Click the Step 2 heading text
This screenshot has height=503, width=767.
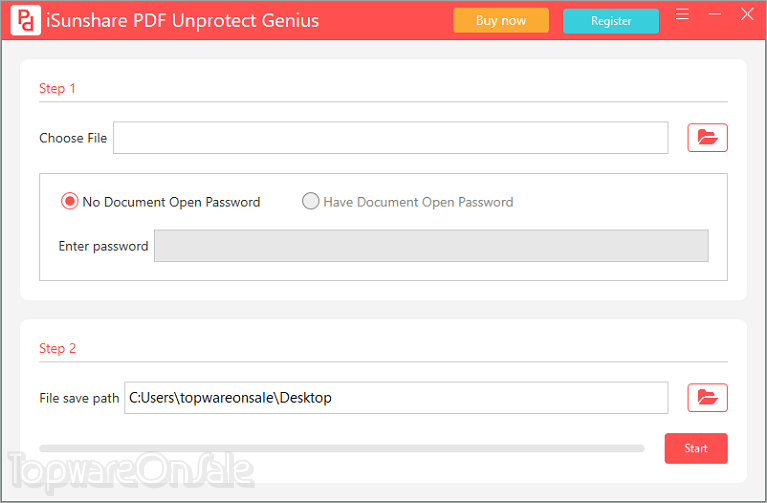coord(57,348)
